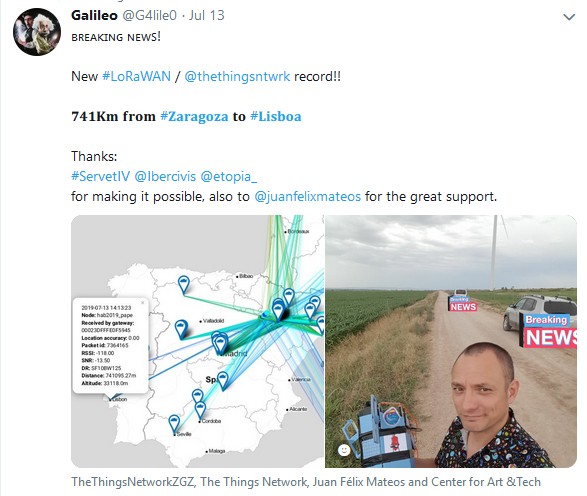This screenshot has width=587, height=496.
Task: Open the selfie photo on dirt road
Action: coord(451,341)
